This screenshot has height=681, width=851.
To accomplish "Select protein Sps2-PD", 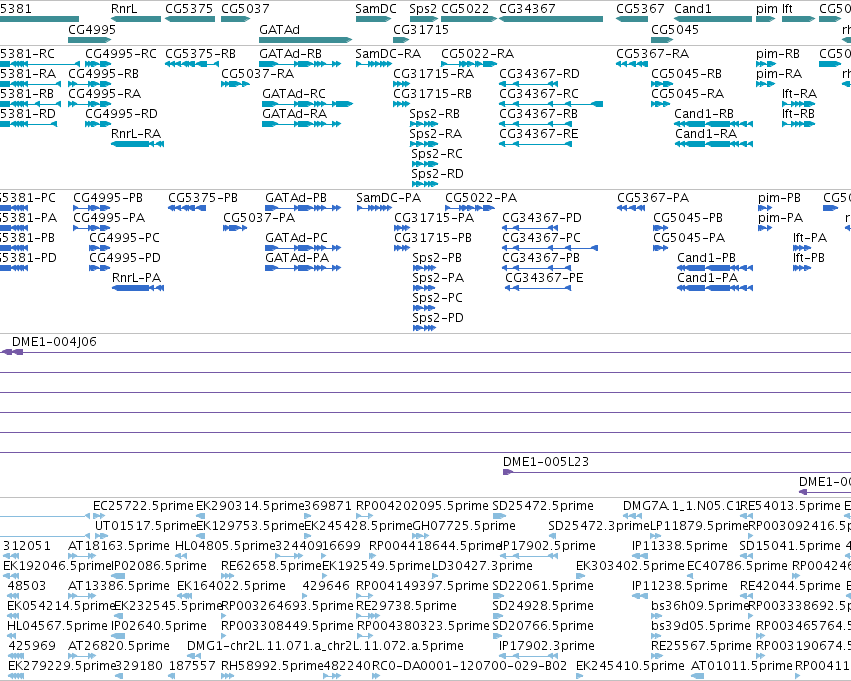I will tap(438, 318).
